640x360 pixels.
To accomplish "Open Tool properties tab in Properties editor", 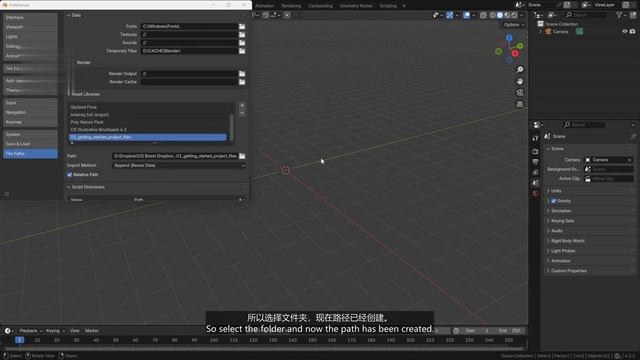I will pyautogui.click(x=535, y=138).
